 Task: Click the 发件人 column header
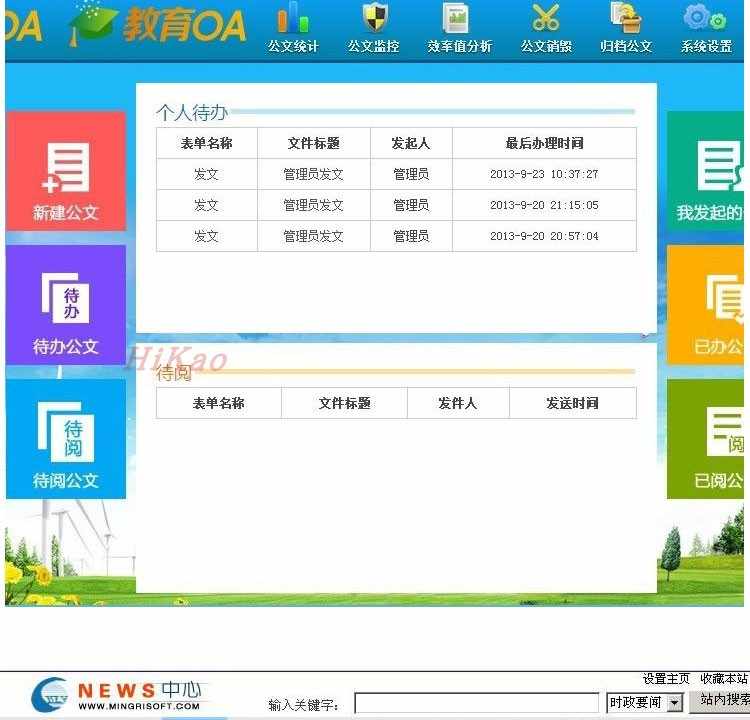coord(458,403)
